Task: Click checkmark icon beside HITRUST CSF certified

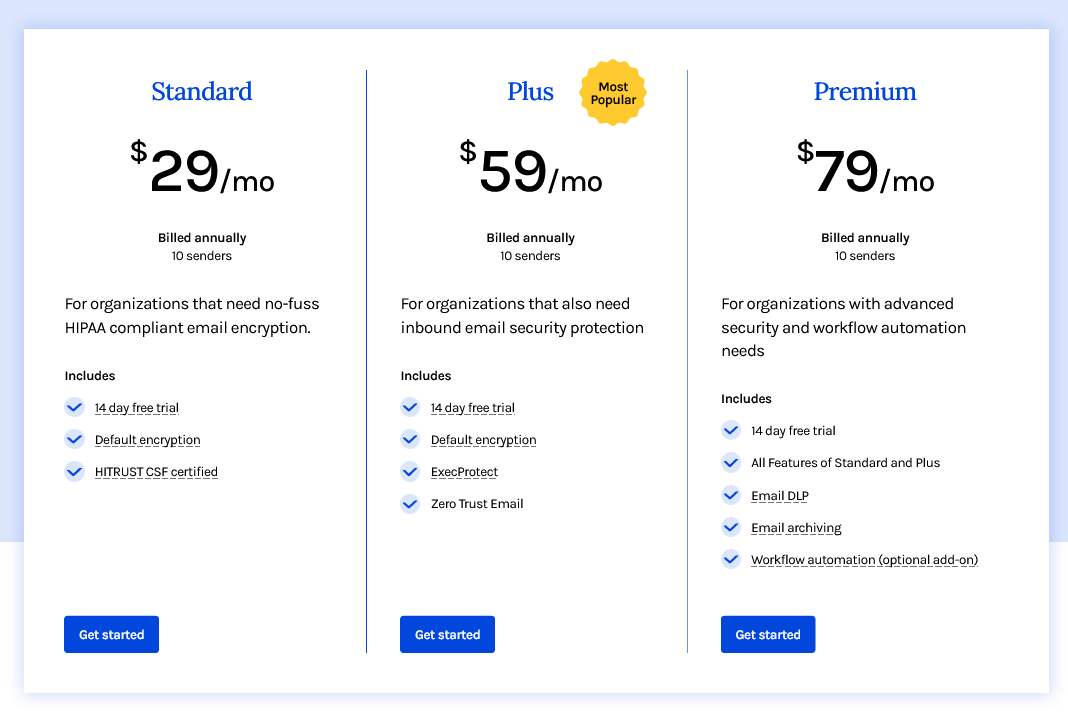Action: pos(74,471)
